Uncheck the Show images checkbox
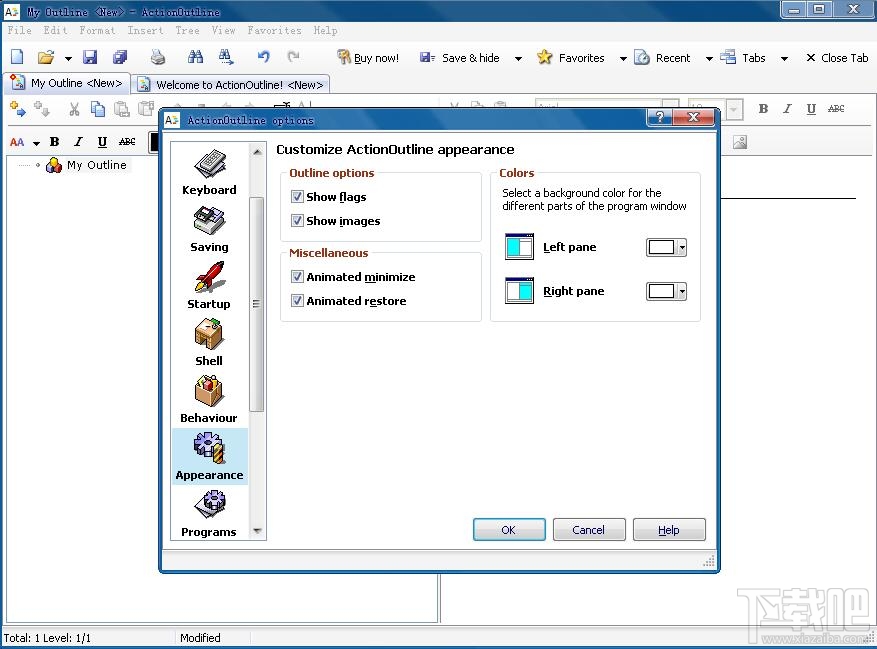Viewport: 877px width, 649px height. click(x=297, y=220)
